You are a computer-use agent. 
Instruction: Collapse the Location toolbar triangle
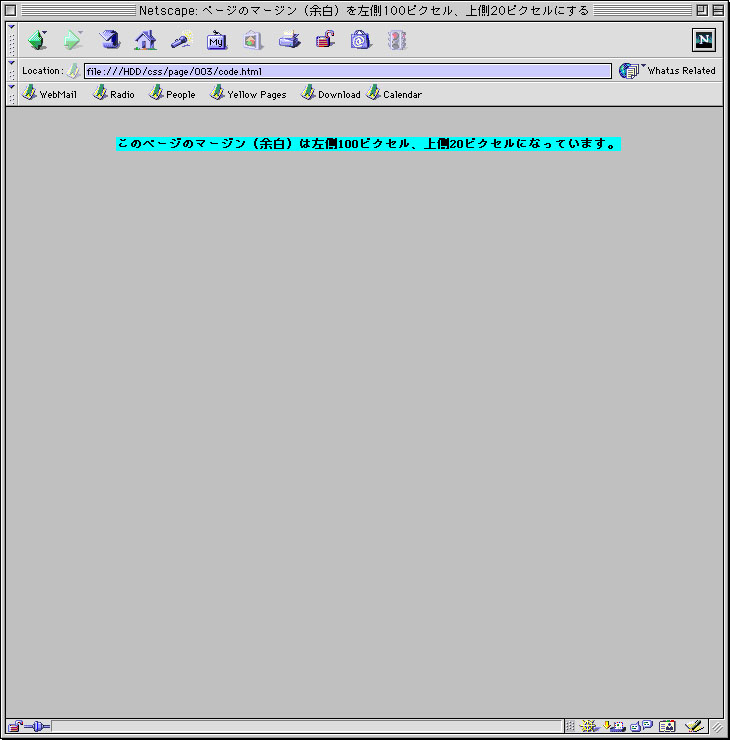coord(12,63)
